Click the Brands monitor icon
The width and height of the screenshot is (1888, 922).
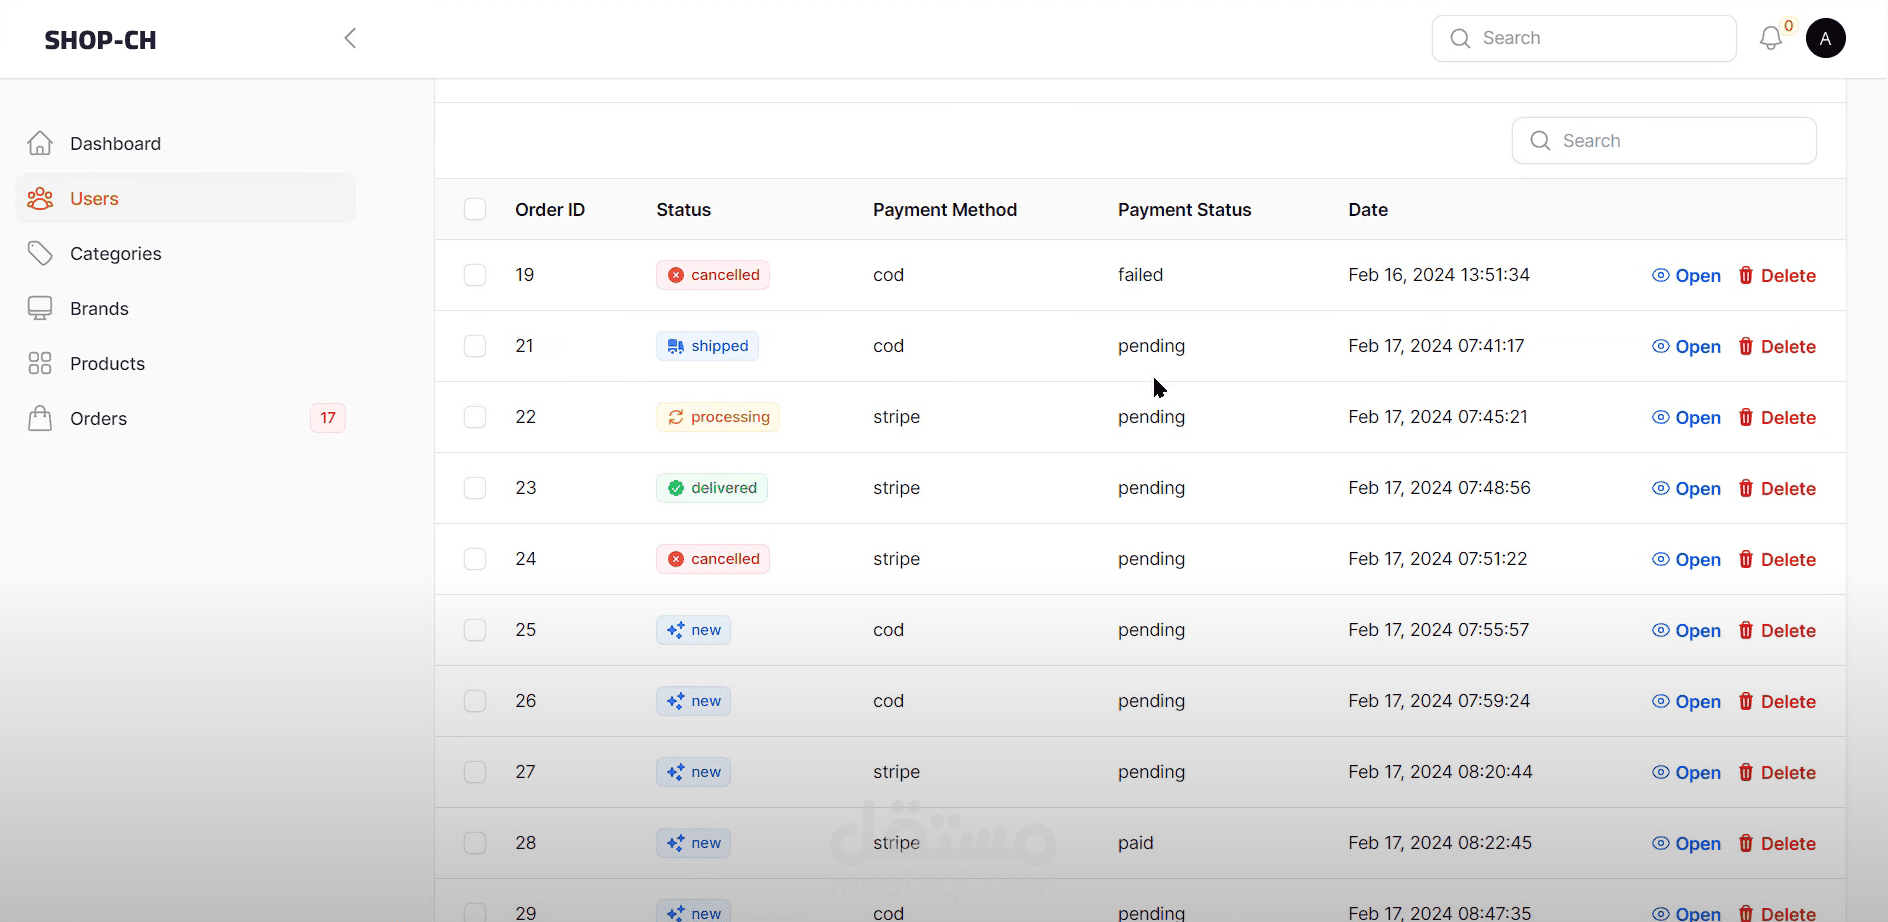[x=40, y=309]
